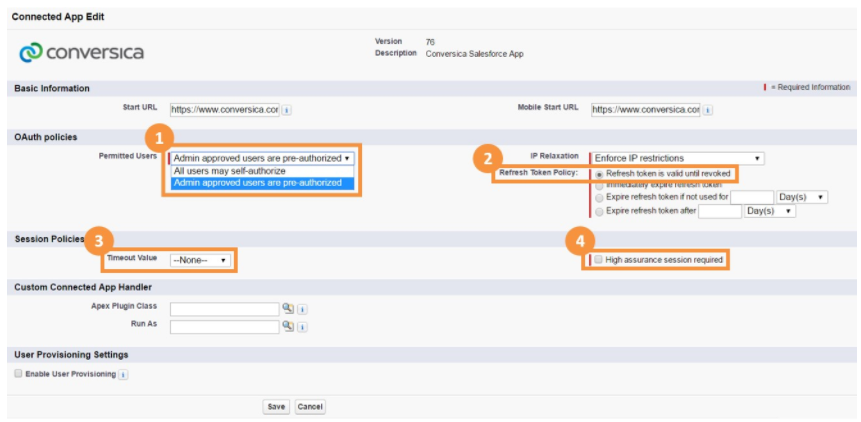Choose Admin approved users are pre-authorized option
The image size is (861, 422).
(262, 183)
